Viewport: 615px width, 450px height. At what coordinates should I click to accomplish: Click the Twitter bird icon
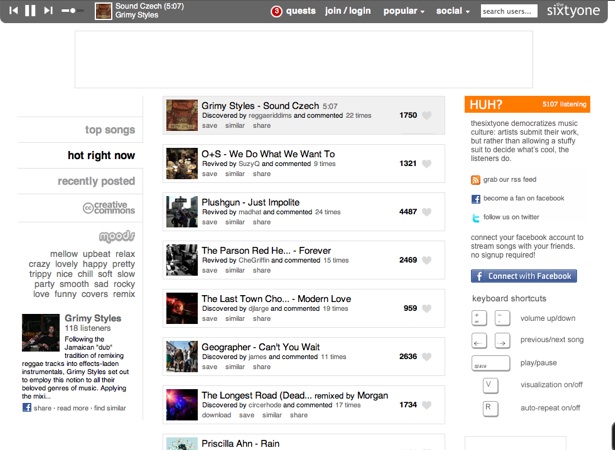click(475, 218)
